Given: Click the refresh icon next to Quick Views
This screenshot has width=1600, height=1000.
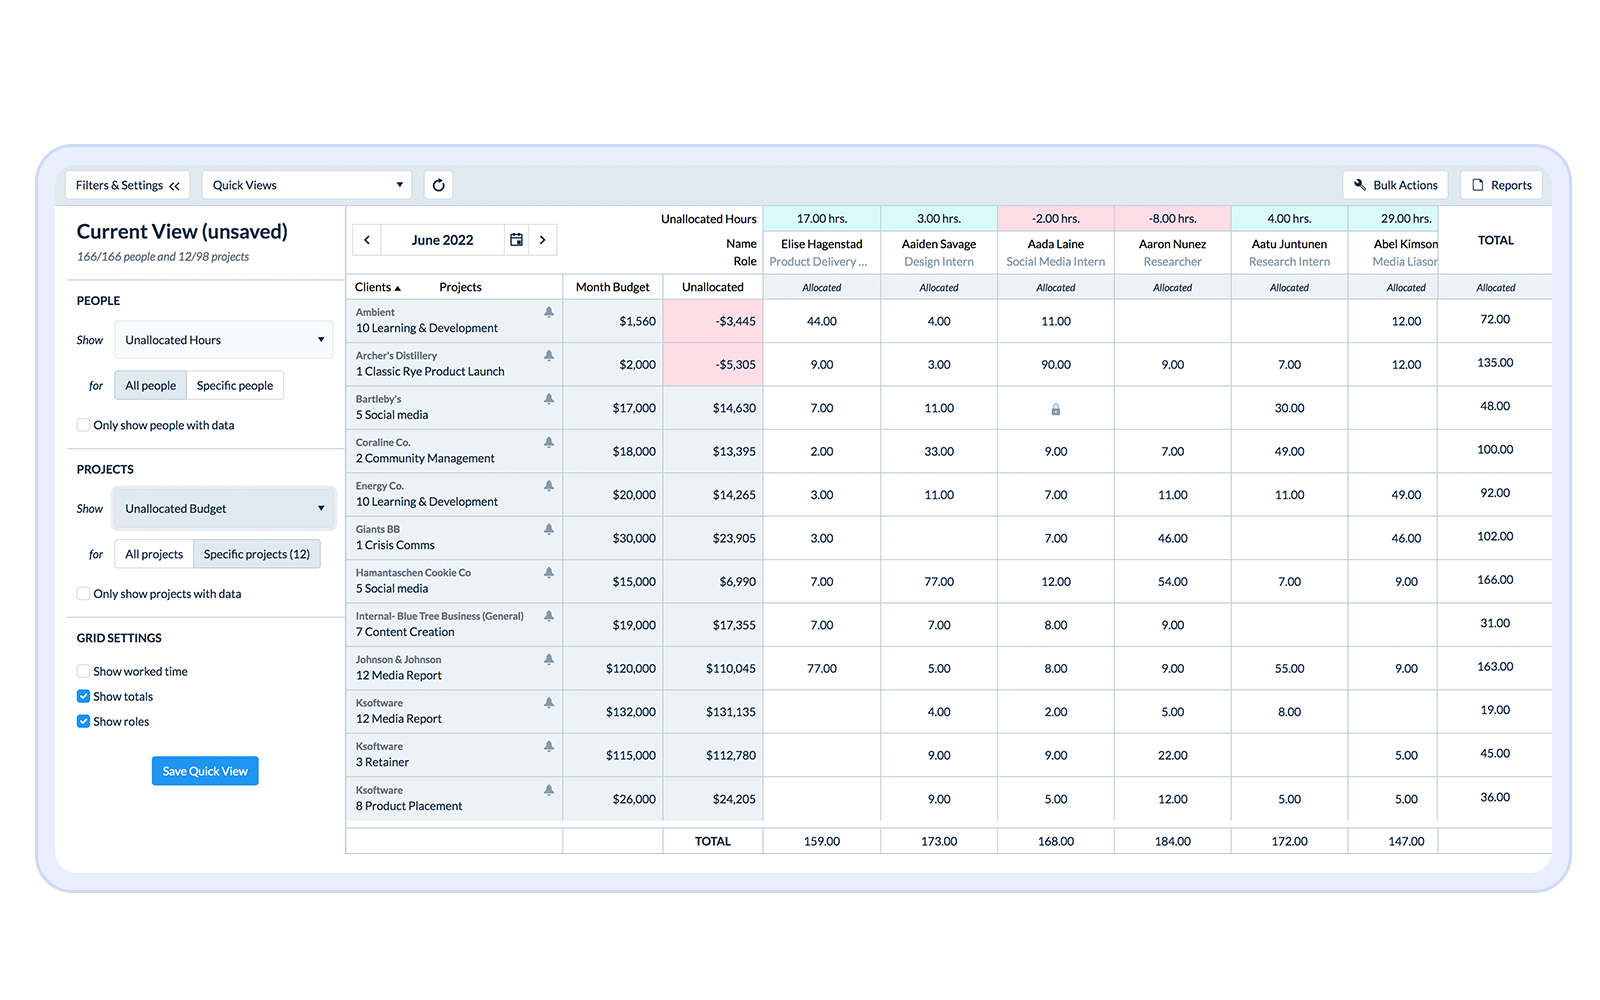Looking at the screenshot, I should (x=438, y=185).
